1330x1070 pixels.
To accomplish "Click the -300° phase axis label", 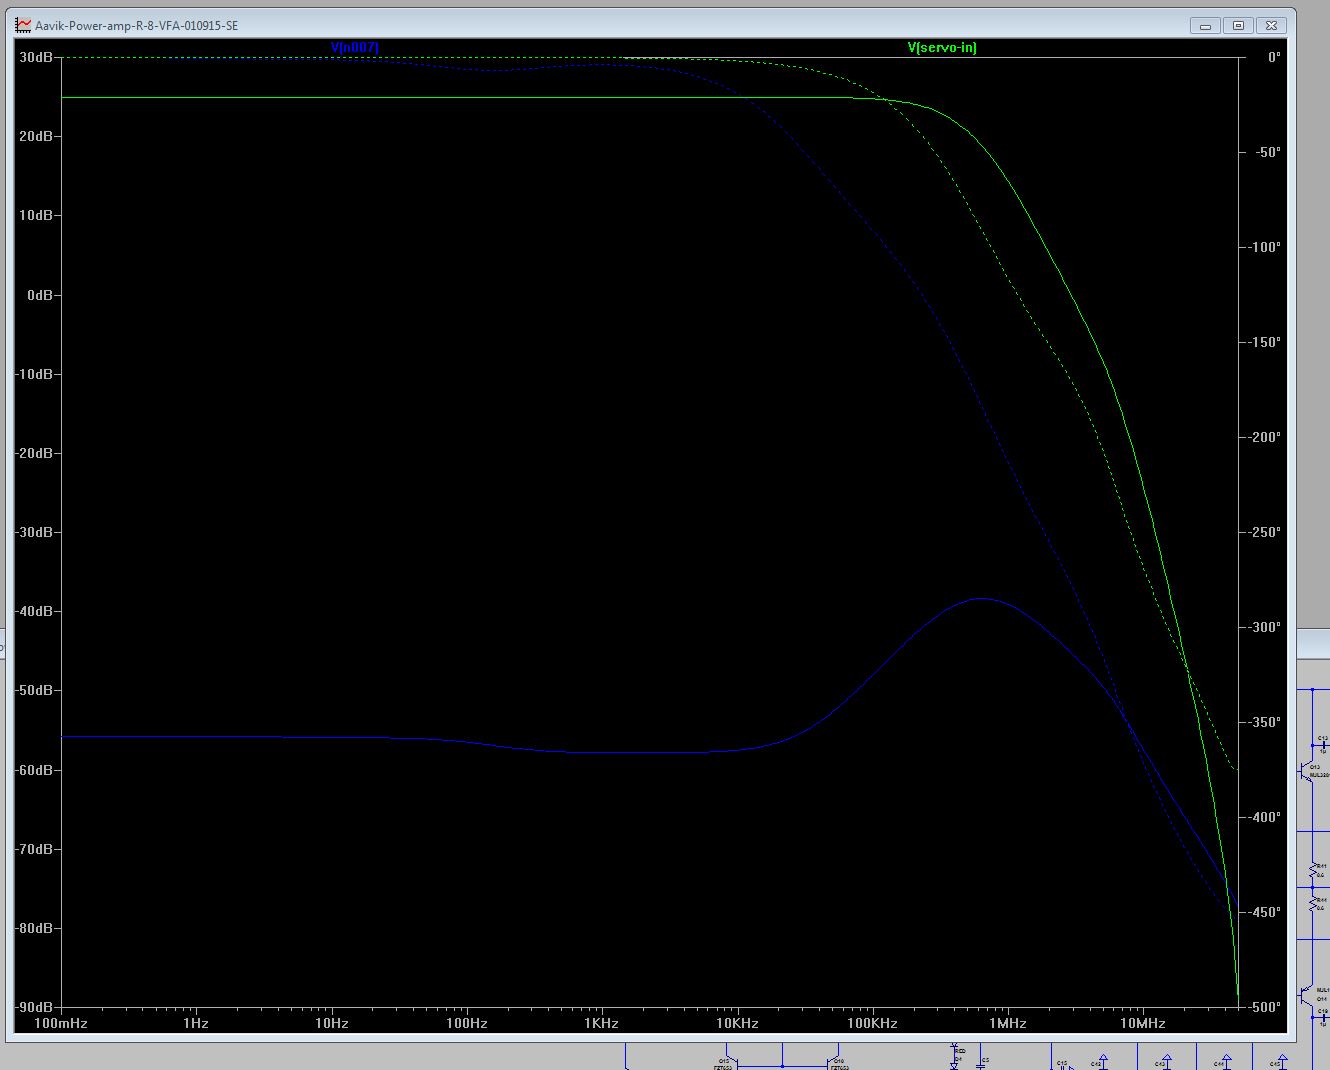I will [x=1264, y=627].
